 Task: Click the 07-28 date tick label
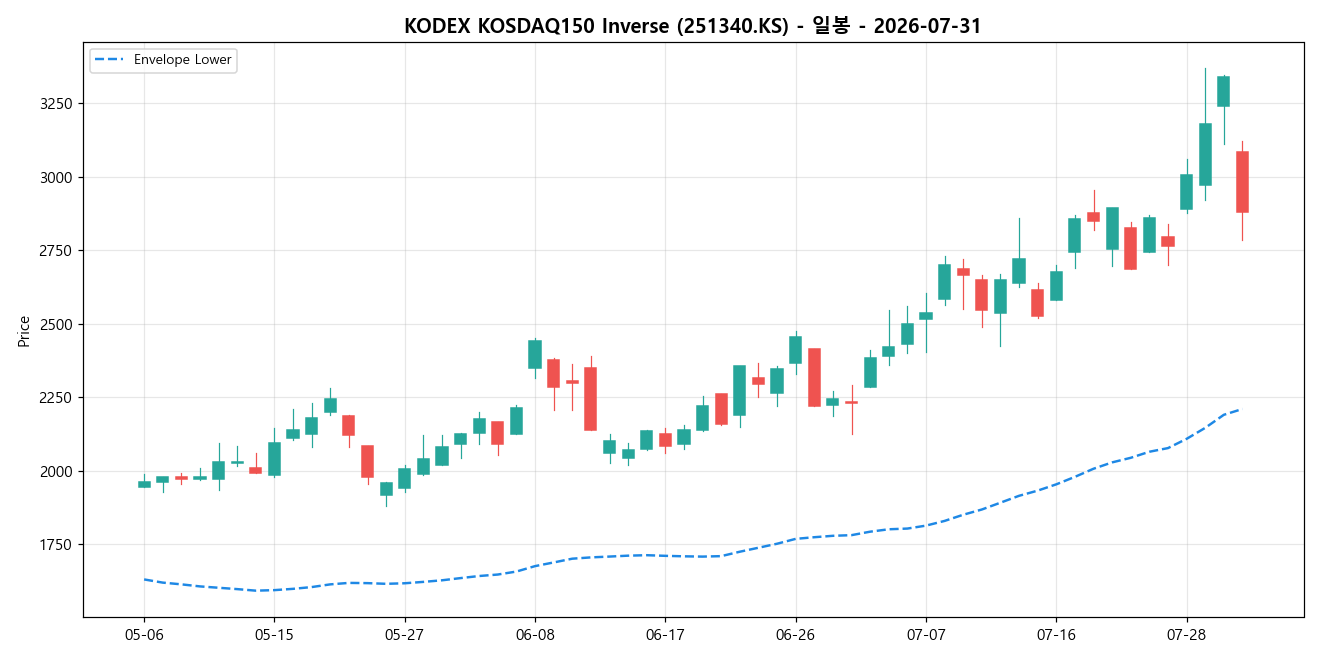pyautogui.click(x=1186, y=635)
